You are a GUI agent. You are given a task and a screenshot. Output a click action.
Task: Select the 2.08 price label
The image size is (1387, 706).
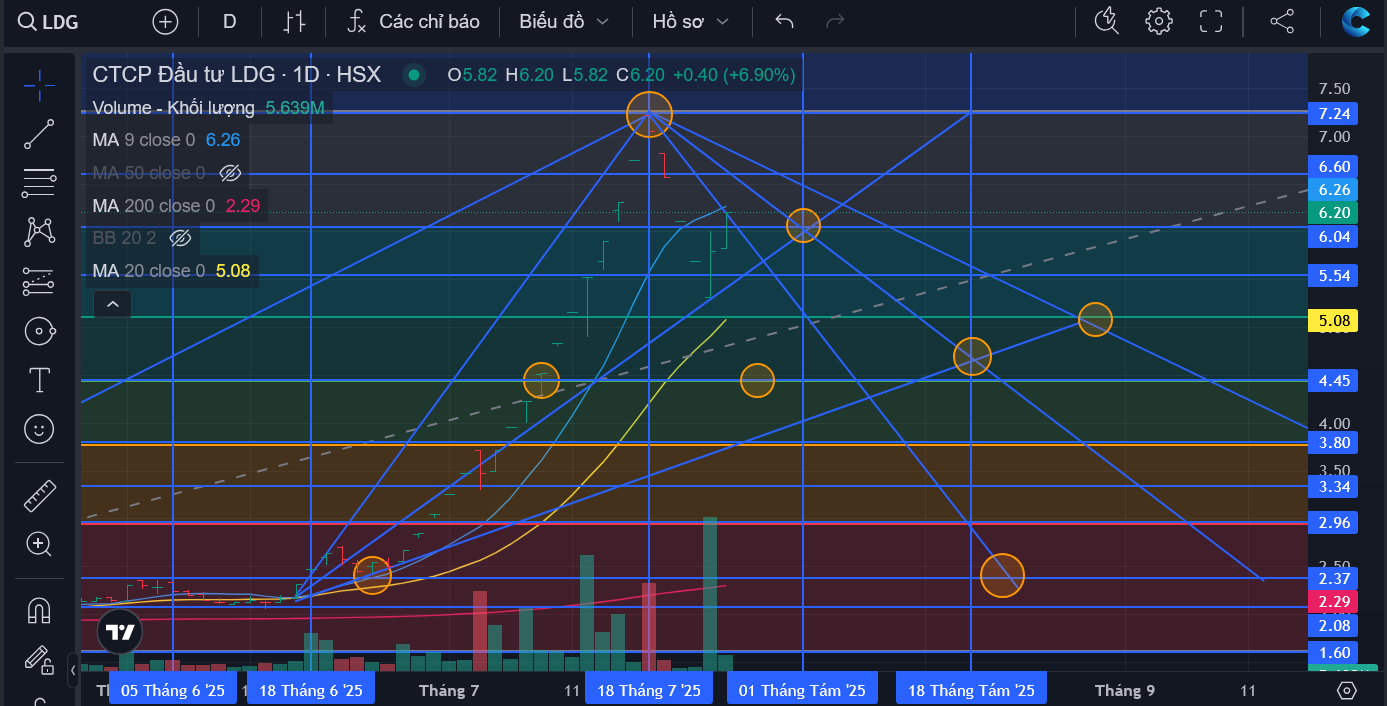1335,625
